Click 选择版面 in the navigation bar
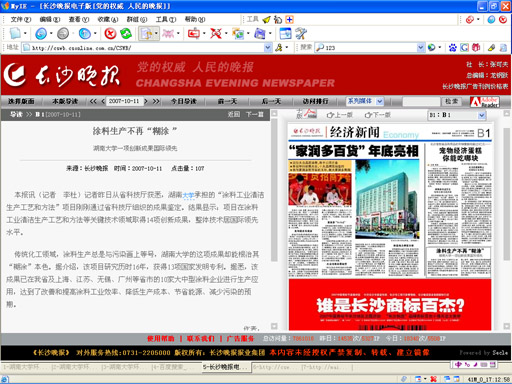Screen dimensions: 512x384 point(21,101)
